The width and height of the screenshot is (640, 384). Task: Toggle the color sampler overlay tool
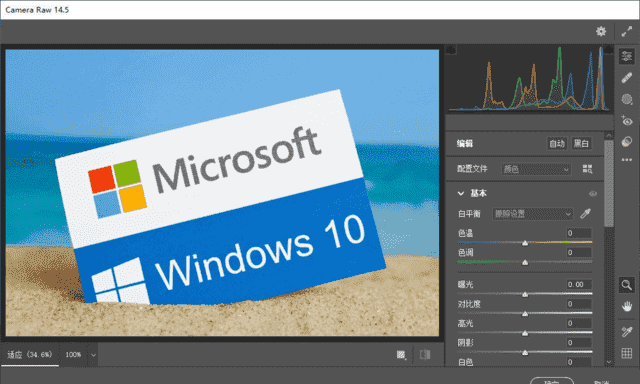[627, 331]
